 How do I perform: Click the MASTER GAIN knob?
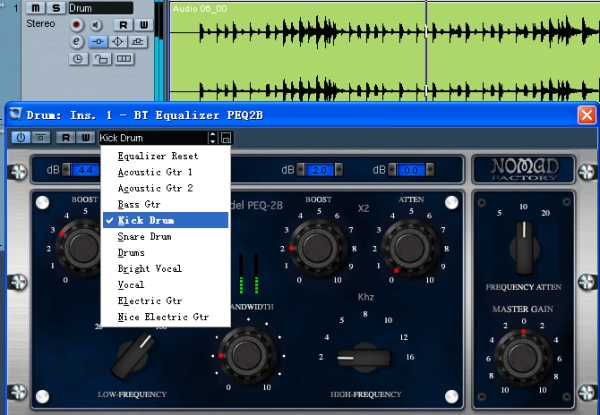click(x=523, y=358)
